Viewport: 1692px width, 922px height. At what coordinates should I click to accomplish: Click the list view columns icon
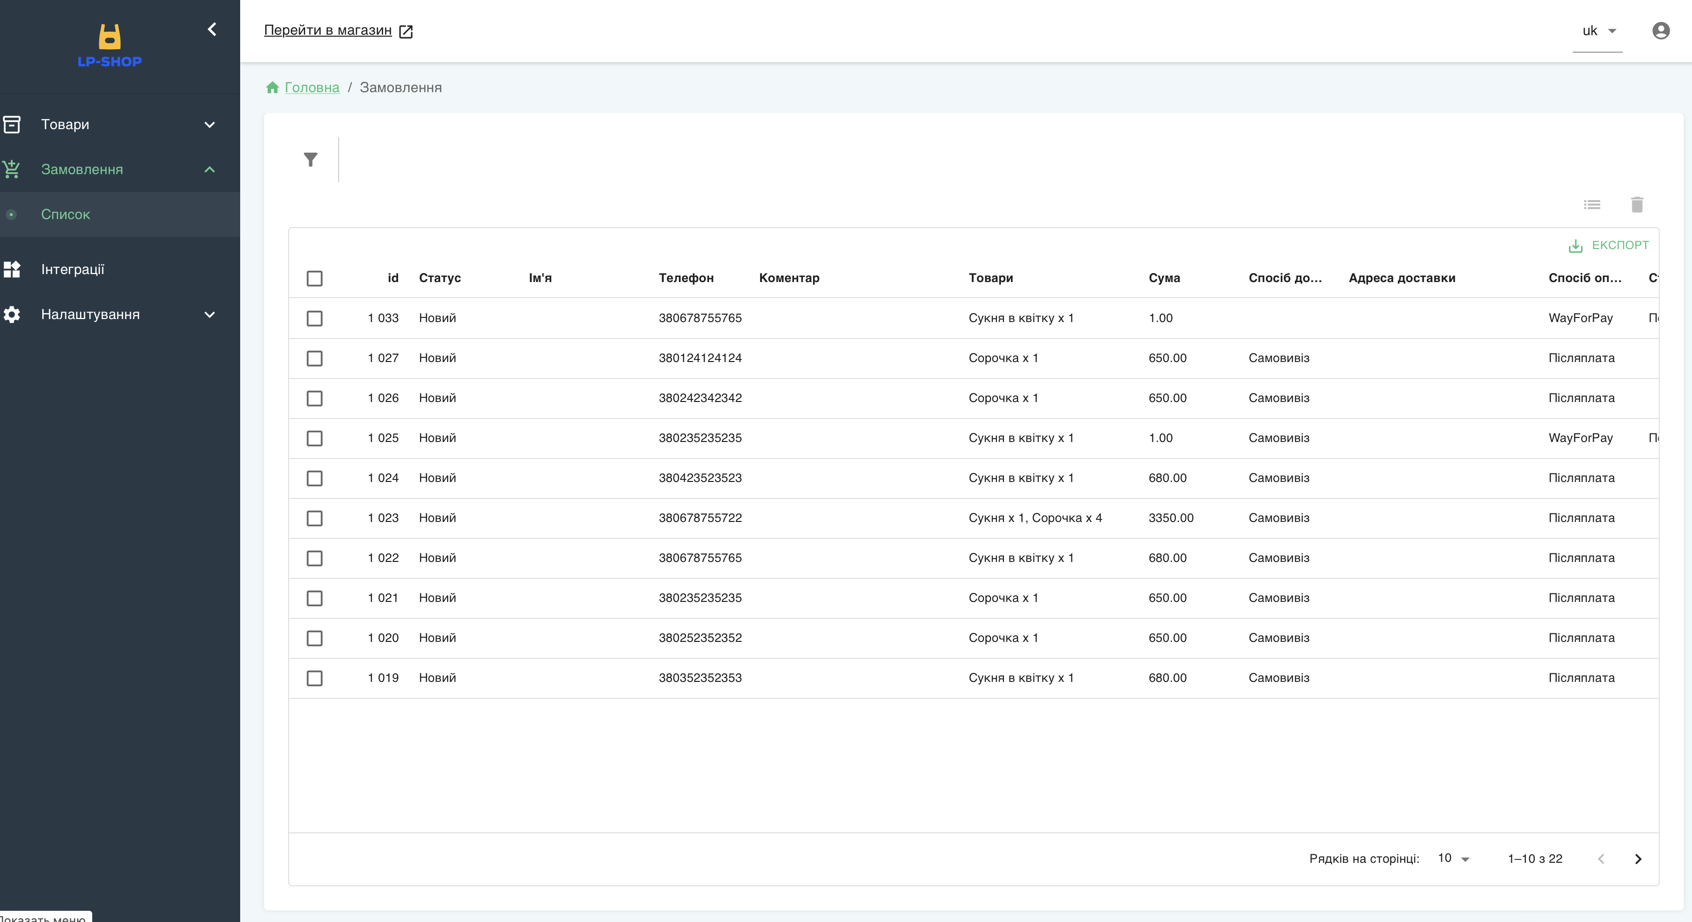coord(1592,205)
